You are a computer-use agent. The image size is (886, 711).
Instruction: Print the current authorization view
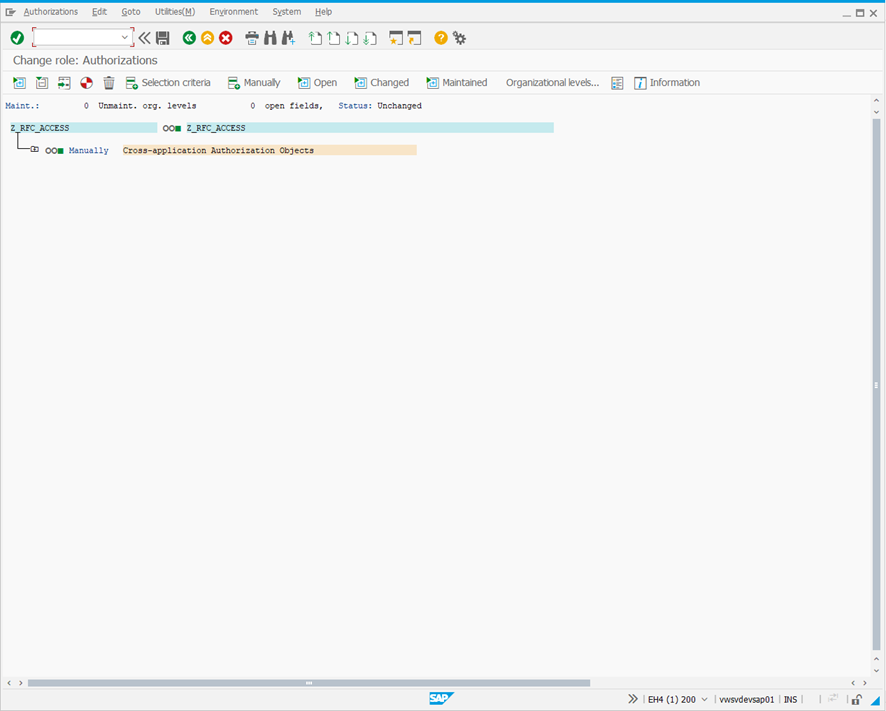click(x=251, y=37)
